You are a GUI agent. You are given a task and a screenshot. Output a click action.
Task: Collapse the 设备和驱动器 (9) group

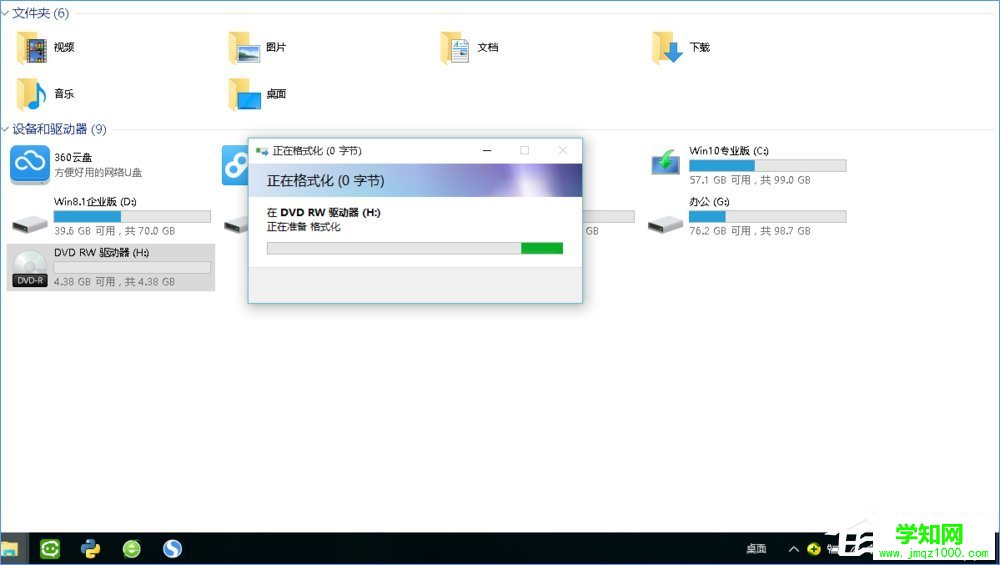(x=5, y=129)
